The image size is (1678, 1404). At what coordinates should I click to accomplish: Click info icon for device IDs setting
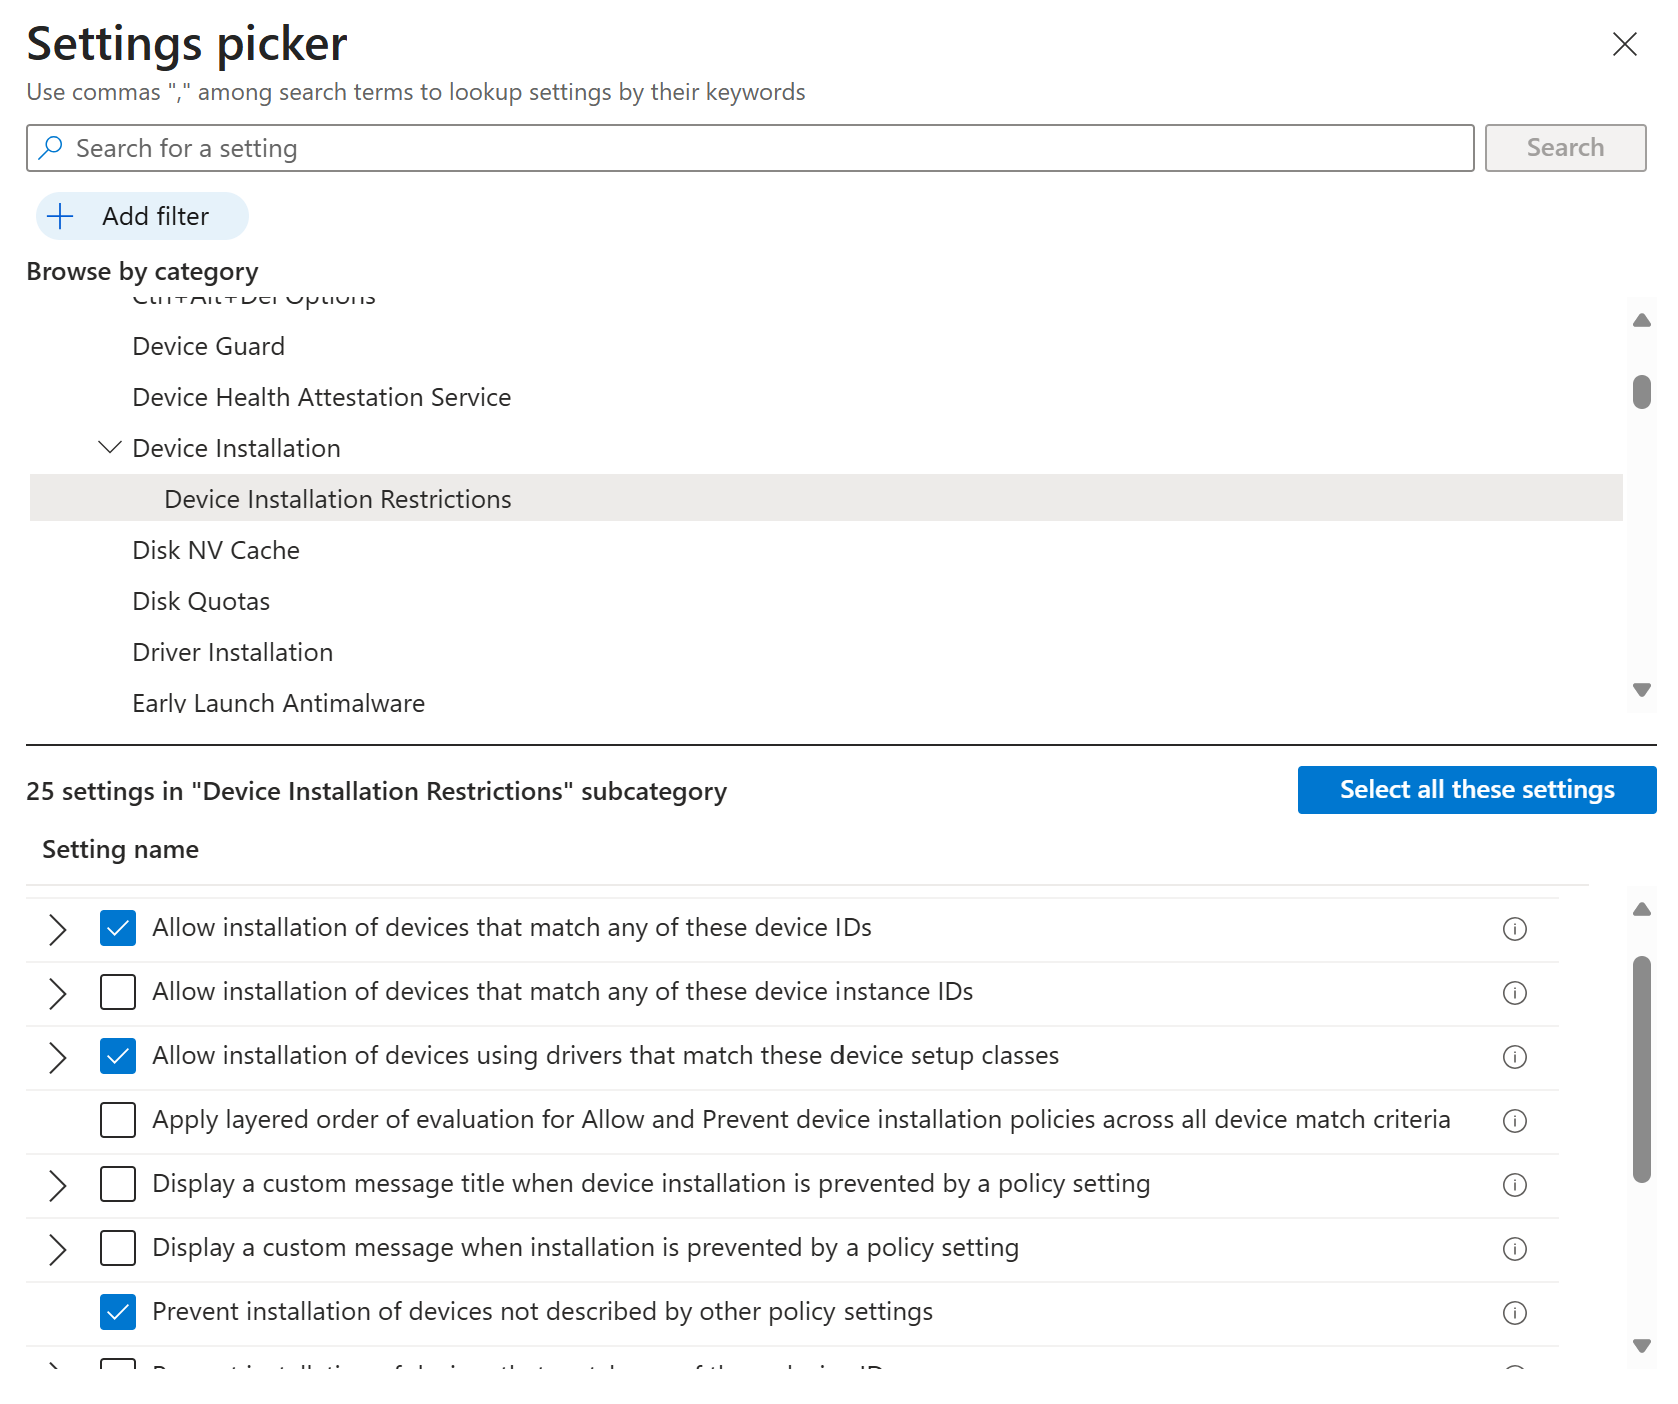1514,929
